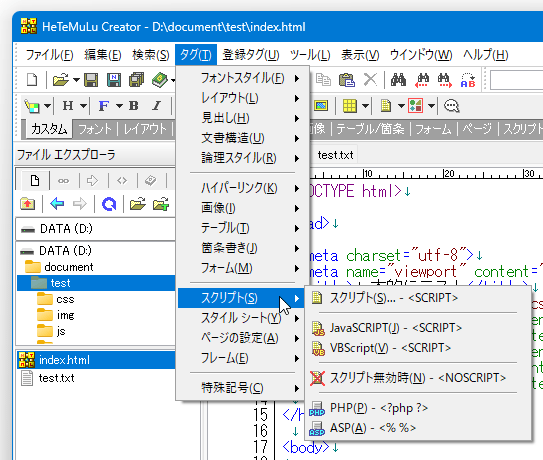
Task: Click the find next binoculars icon
Action: click(x=445, y=80)
